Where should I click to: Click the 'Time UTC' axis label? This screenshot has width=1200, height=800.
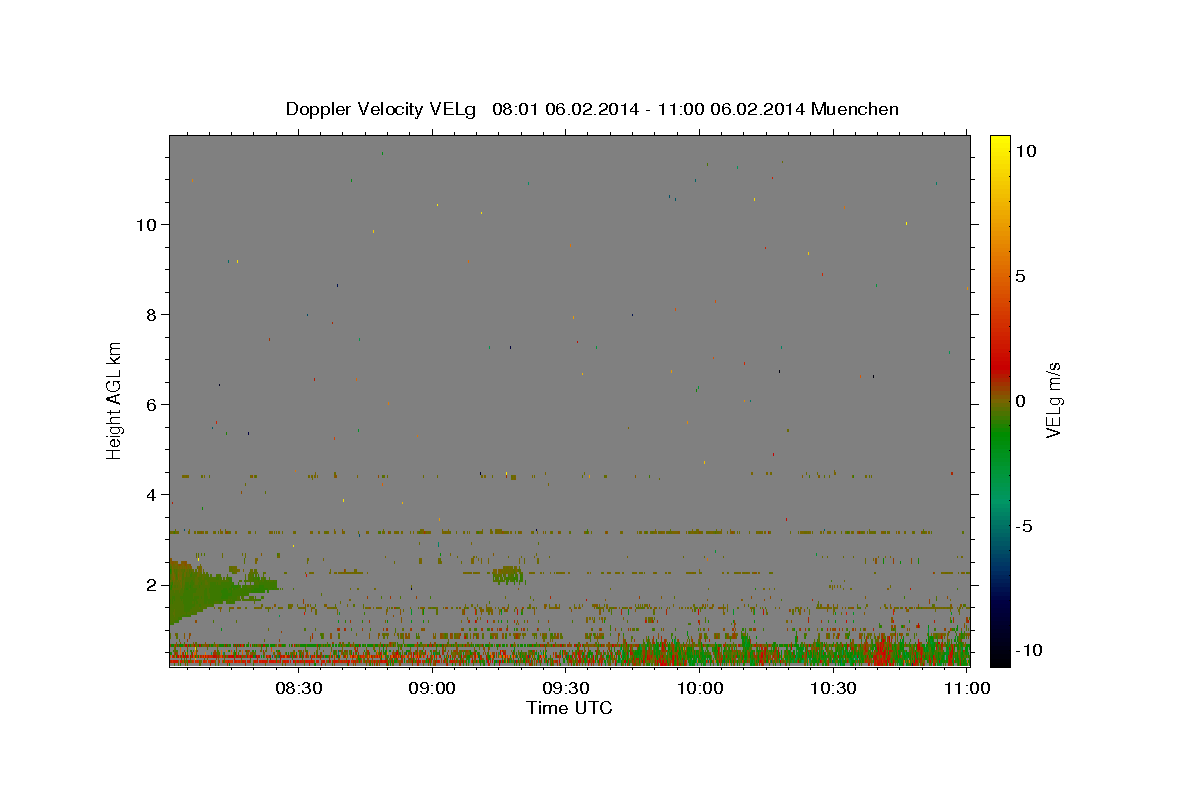(569, 709)
